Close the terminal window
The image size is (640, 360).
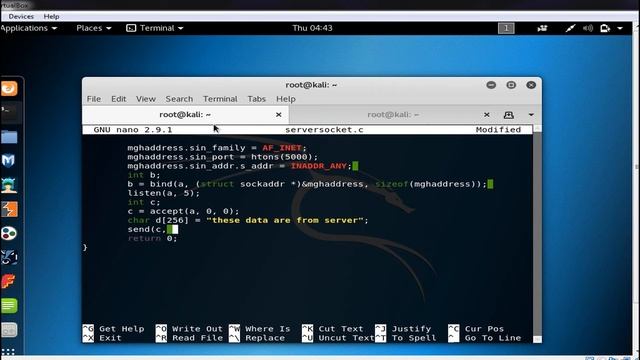[531, 85]
